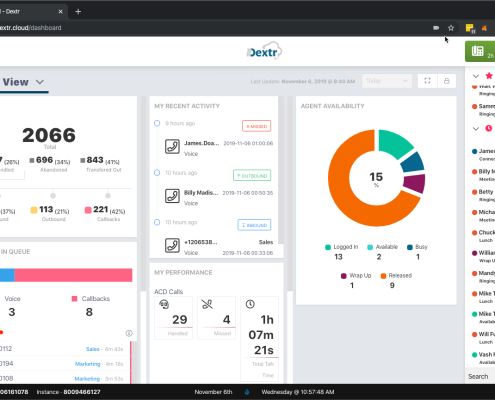This screenshot has height=400, width=495.
Task: Click Recent Activity panel scrollbar
Action: pos(281,170)
